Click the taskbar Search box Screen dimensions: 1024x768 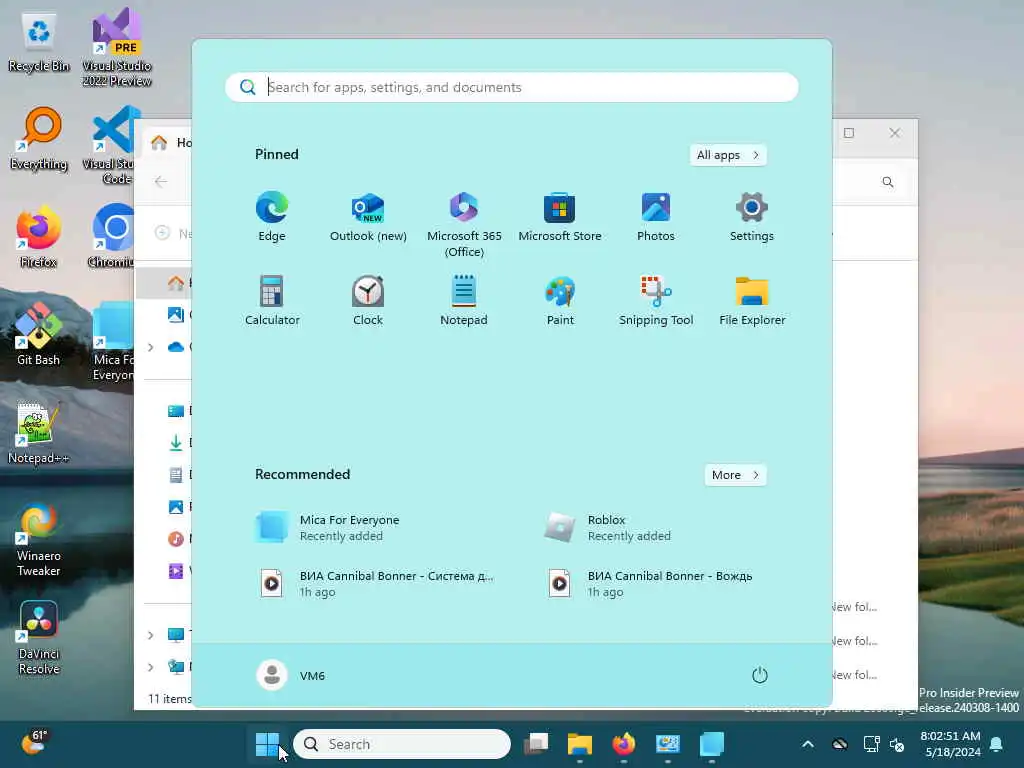click(x=402, y=744)
